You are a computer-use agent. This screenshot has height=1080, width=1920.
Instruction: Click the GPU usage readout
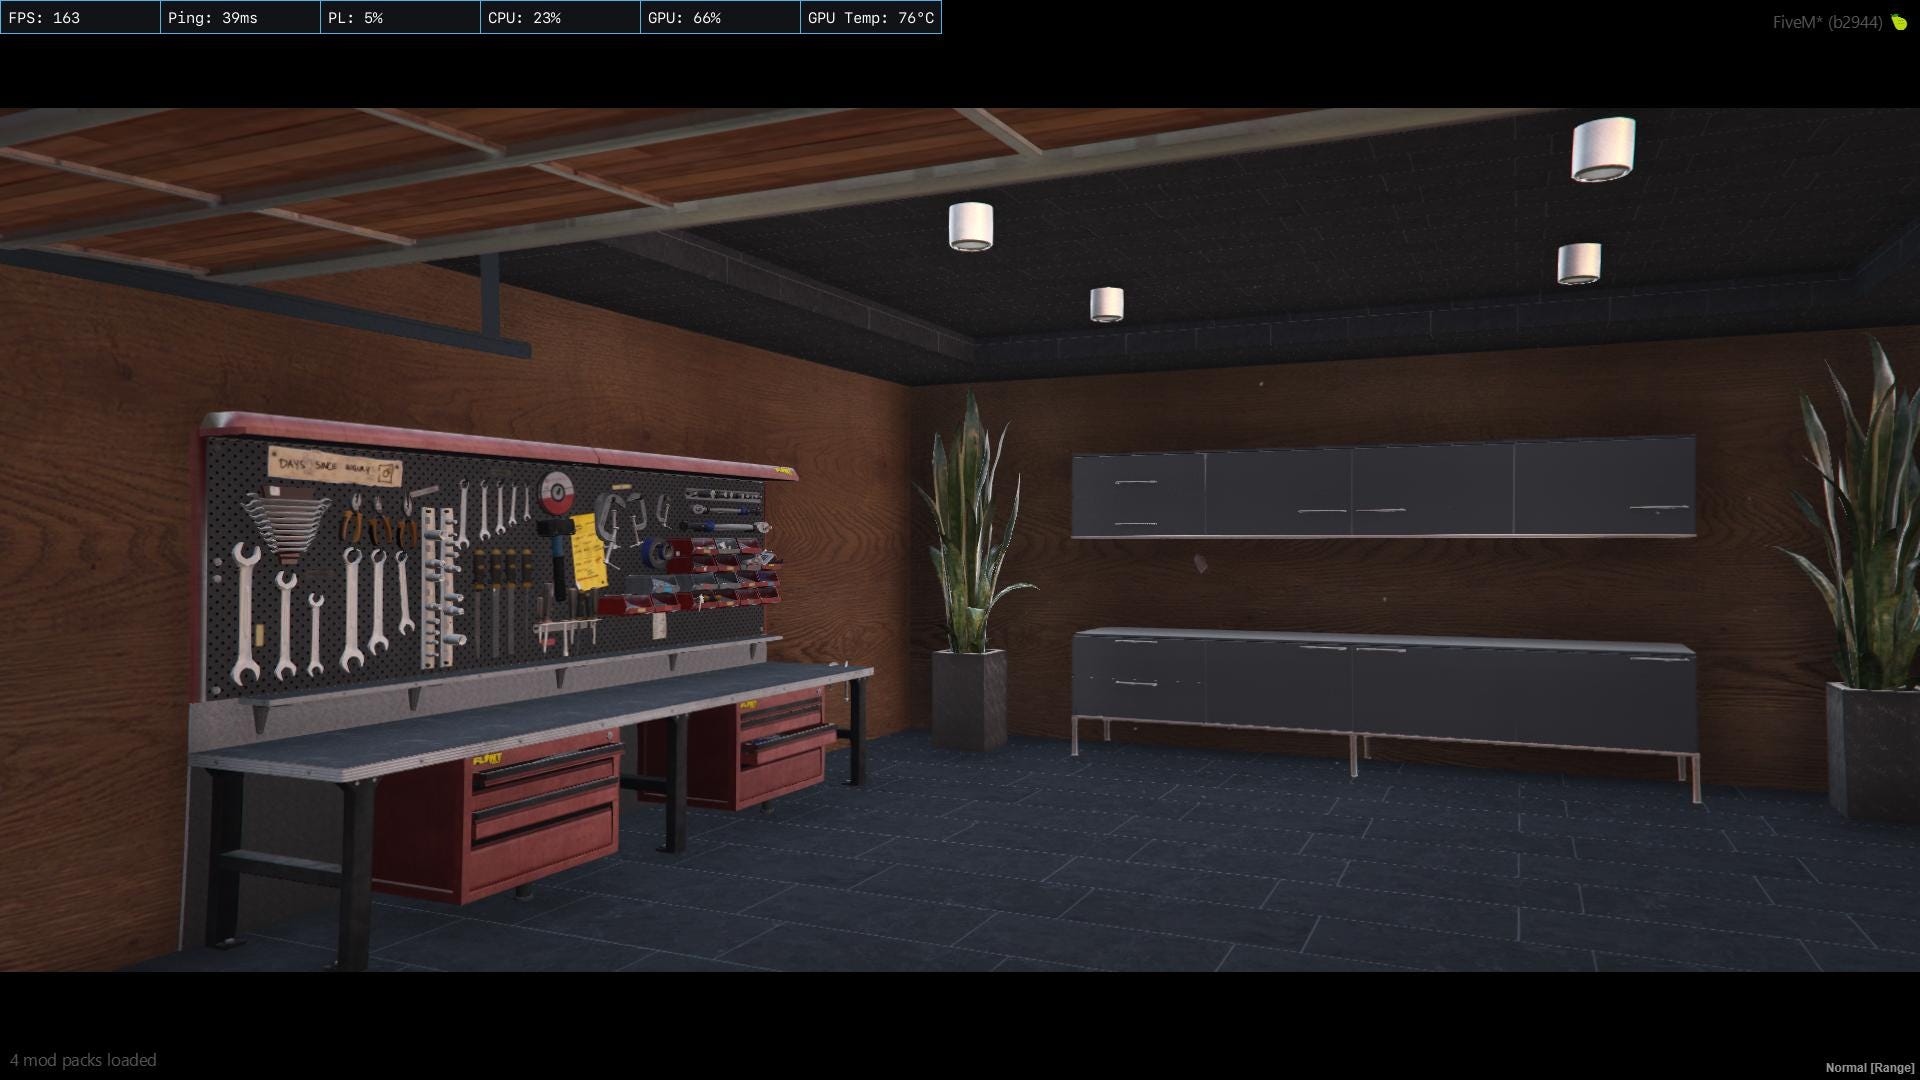[683, 17]
